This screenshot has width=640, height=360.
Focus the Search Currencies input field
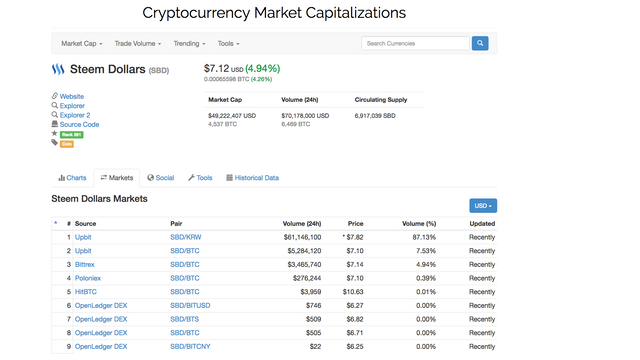(416, 43)
